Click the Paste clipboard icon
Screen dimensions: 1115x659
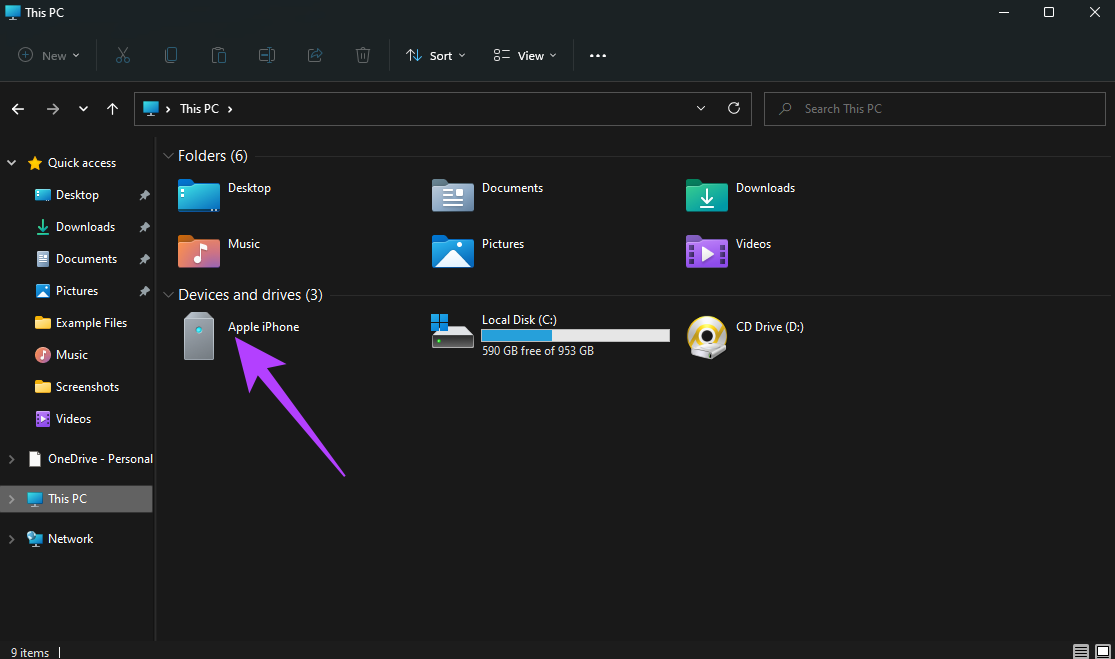point(219,55)
